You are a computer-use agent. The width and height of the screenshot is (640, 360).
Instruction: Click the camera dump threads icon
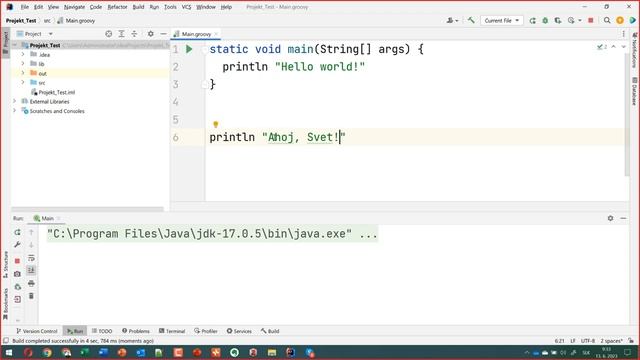coord(17,274)
